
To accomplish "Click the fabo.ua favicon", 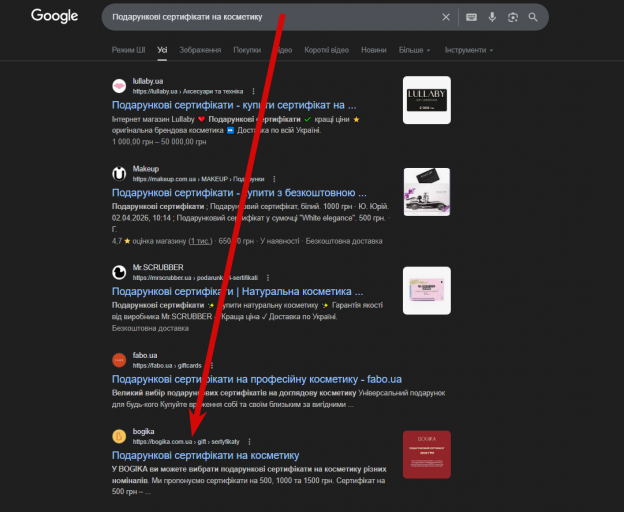I will pos(119,360).
